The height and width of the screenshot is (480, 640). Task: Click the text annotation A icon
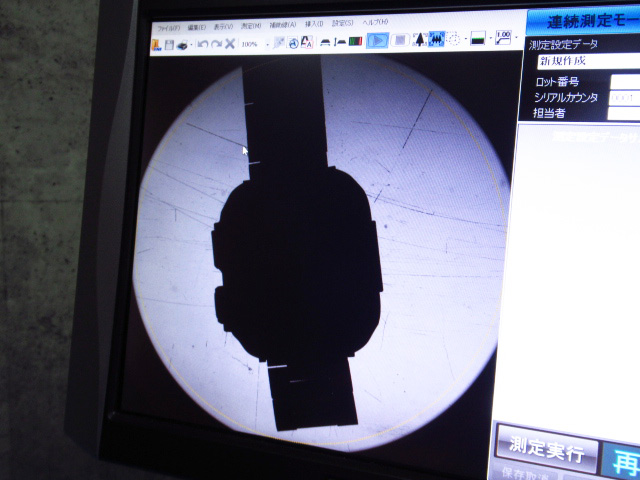pyautogui.click(x=306, y=42)
